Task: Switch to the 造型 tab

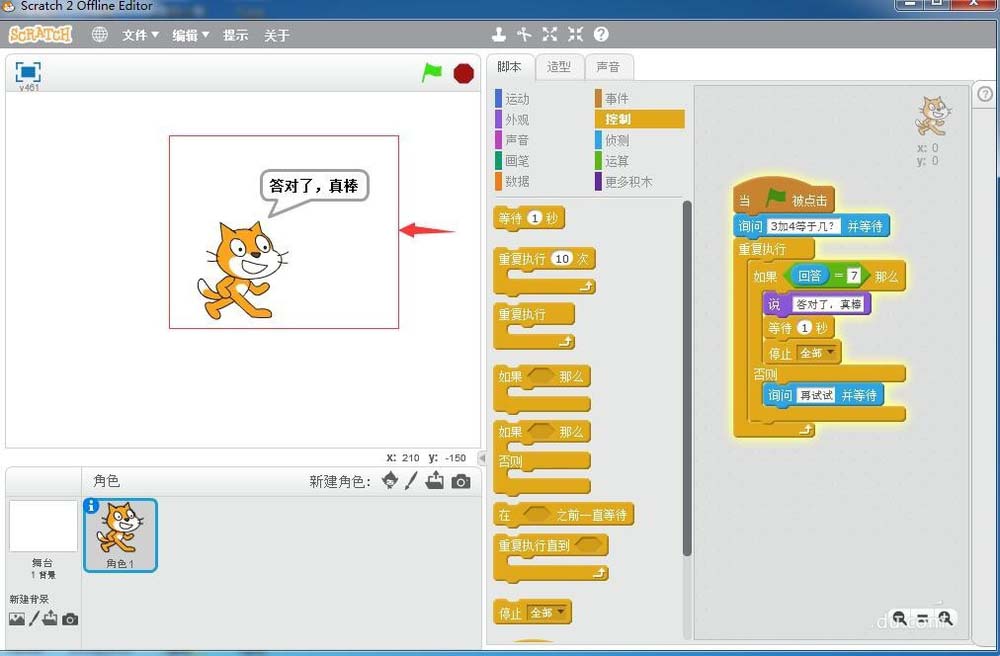Action: [x=559, y=67]
